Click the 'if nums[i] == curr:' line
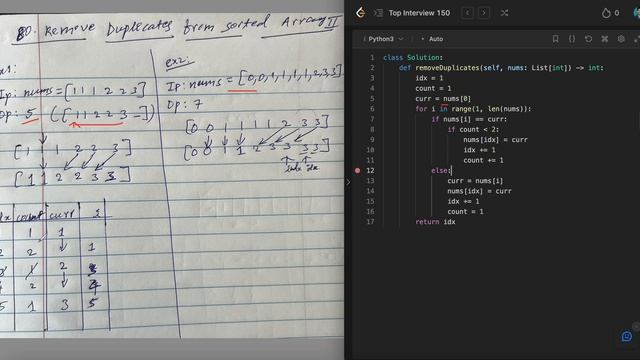The image size is (640, 360). [x=469, y=119]
